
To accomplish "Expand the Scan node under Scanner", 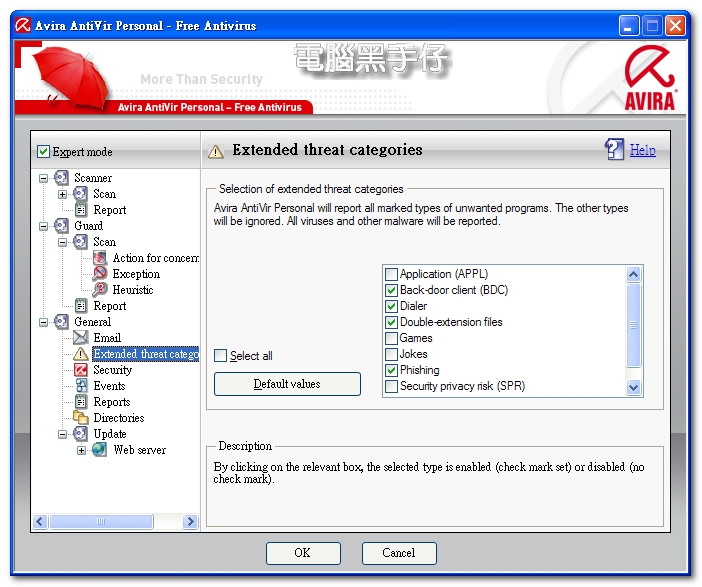I will 62,194.
